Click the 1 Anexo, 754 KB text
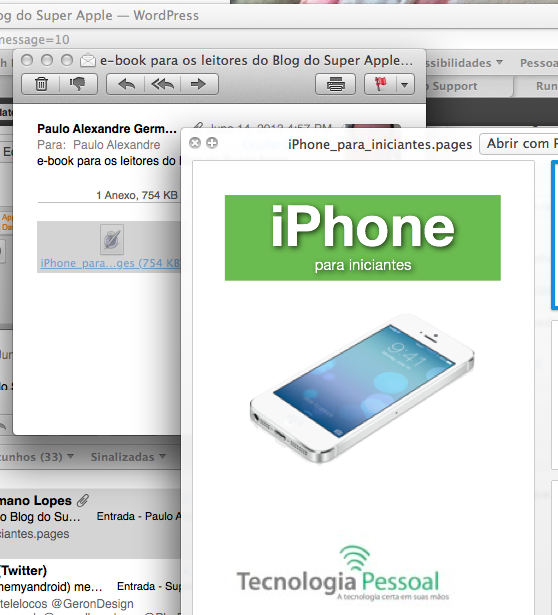558x615 pixels. pyautogui.click(x=137, y=195)
